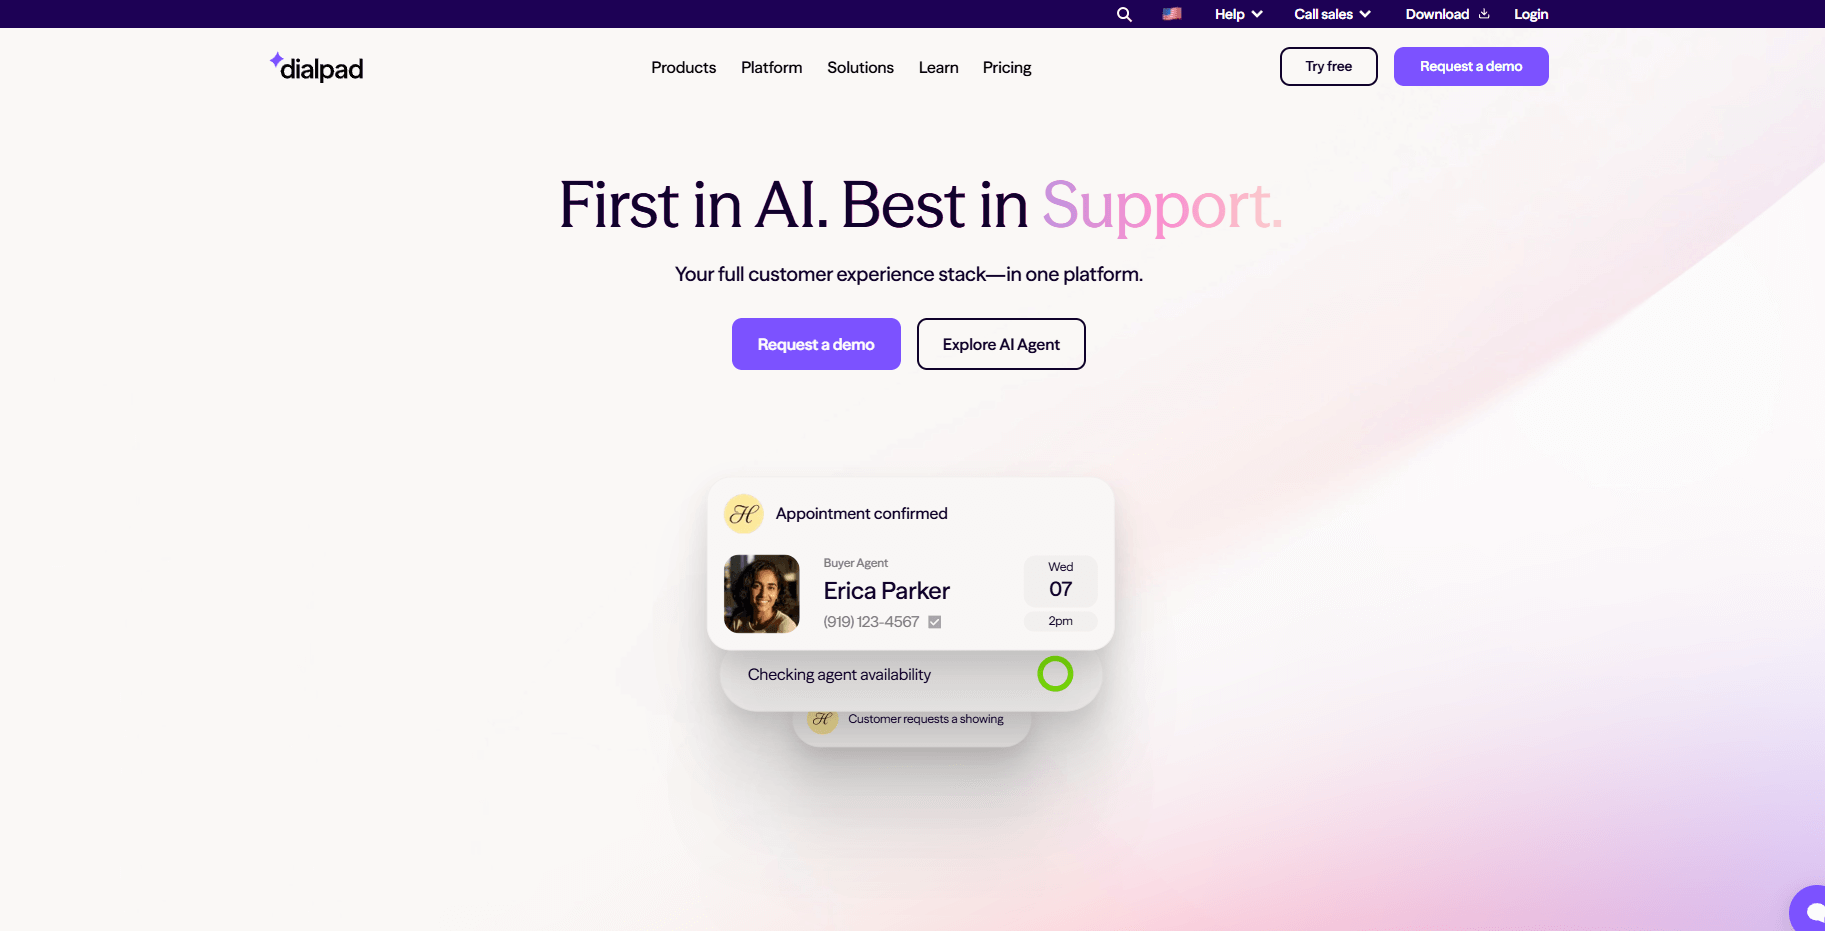Click Erica Parker's profile photo
Screen dimensions: 1825x931
pos(762,594)
